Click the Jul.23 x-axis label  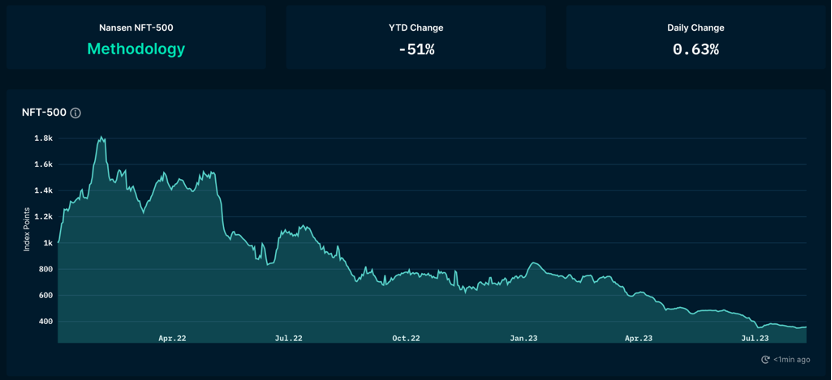click(755, 338)
